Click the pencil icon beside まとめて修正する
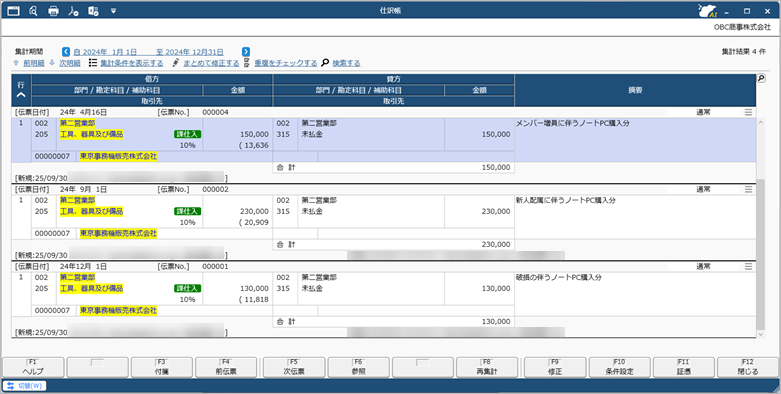Image resolution: width=781 pixels, height=394 pixels. coord(175,63)
